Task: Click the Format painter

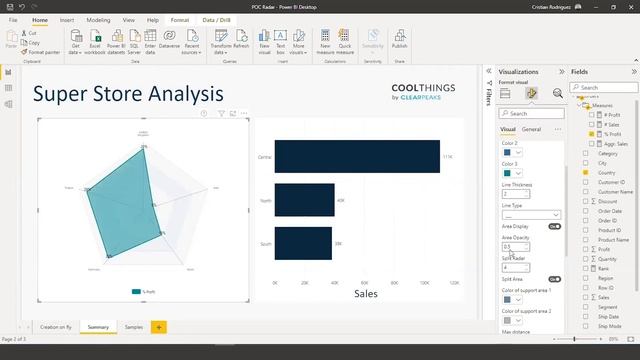Action: pos(40,52)
